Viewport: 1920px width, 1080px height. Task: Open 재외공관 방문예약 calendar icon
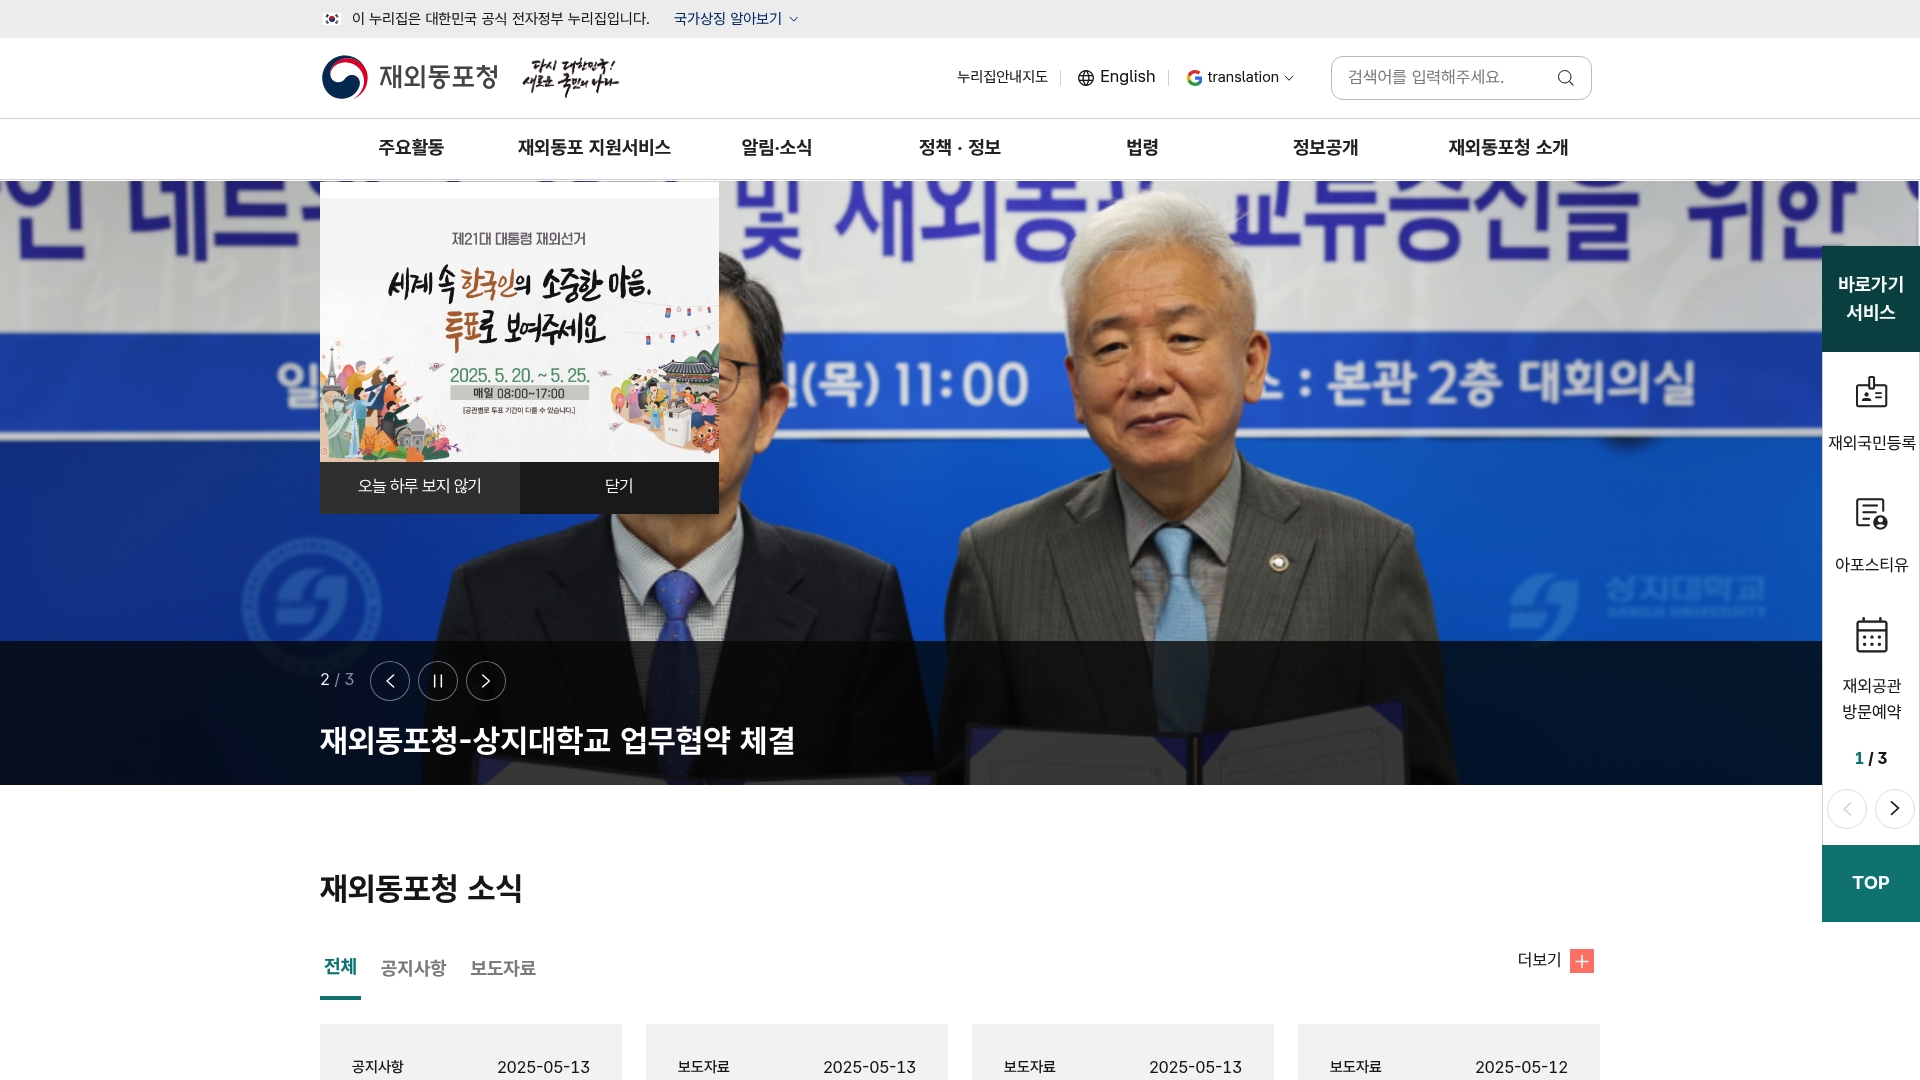(x=1871, y=635)
